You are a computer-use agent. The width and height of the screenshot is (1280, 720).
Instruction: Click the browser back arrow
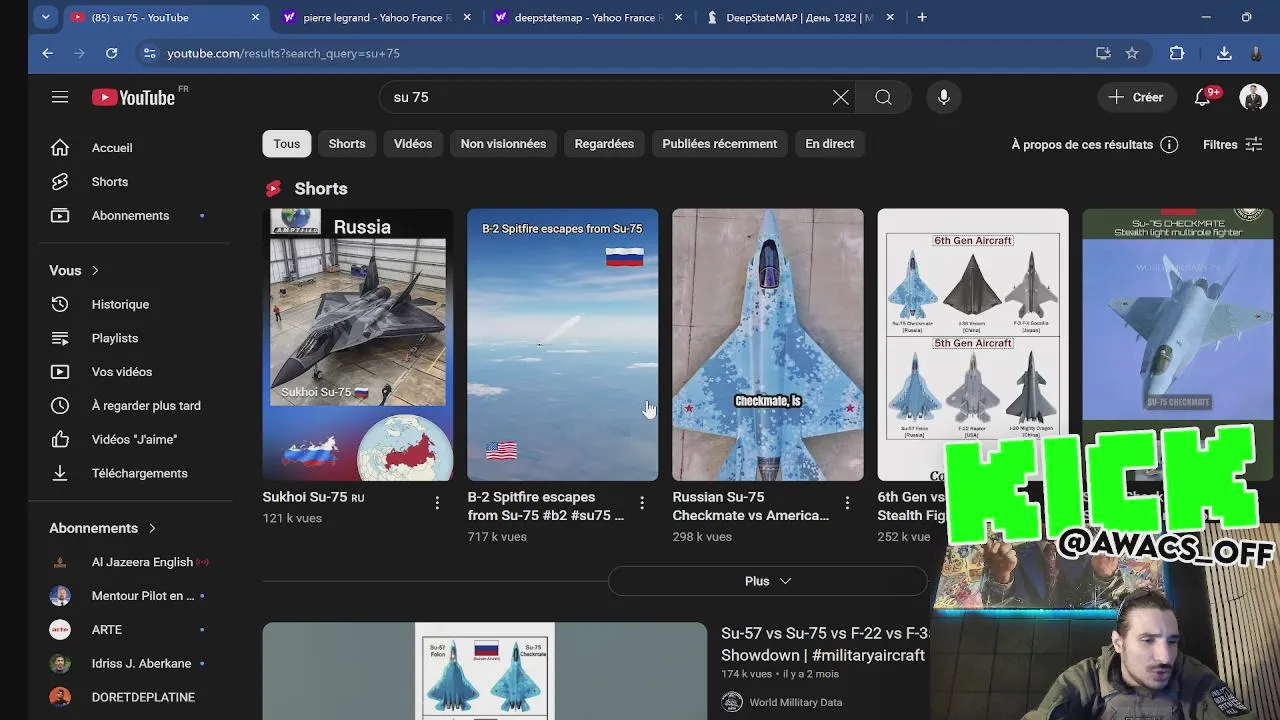point(47,53)
